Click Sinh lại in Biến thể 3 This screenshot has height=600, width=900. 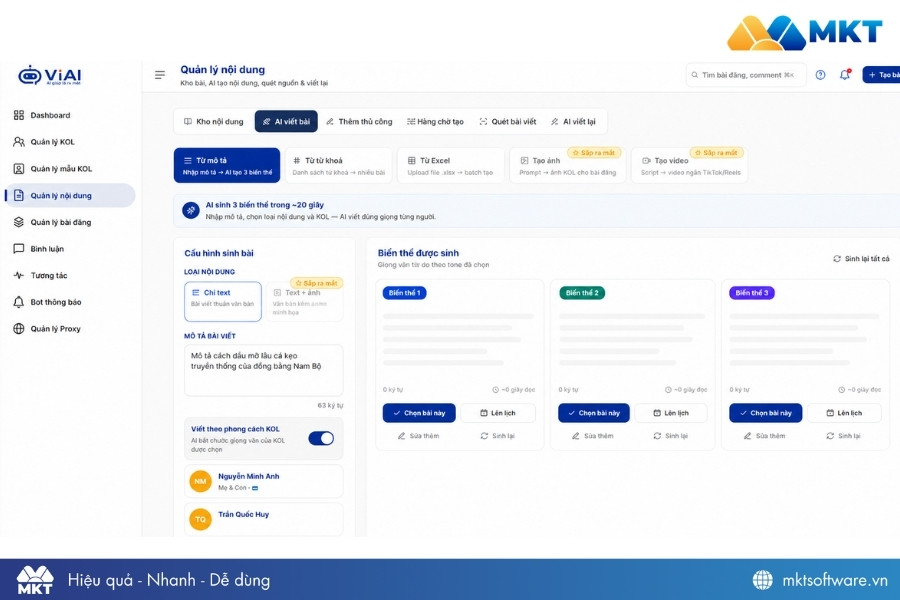(x=843, y=436)
